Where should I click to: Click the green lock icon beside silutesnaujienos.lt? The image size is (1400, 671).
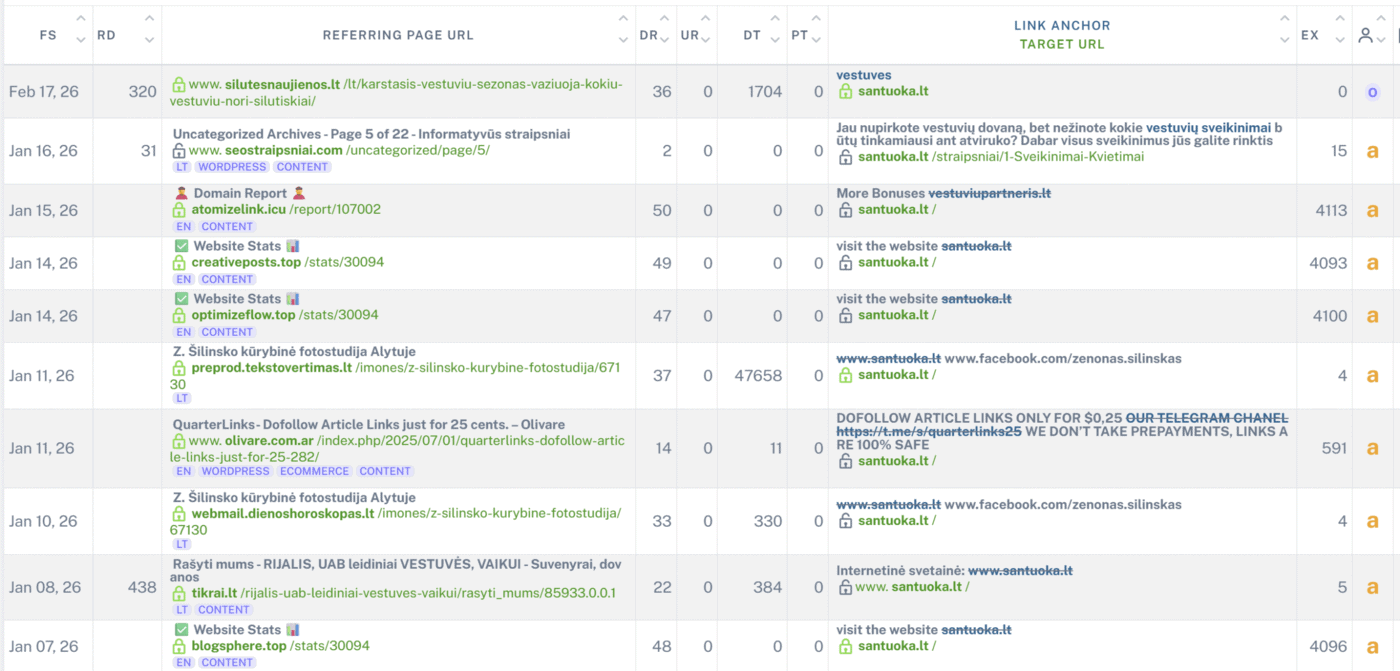(179, 85)
